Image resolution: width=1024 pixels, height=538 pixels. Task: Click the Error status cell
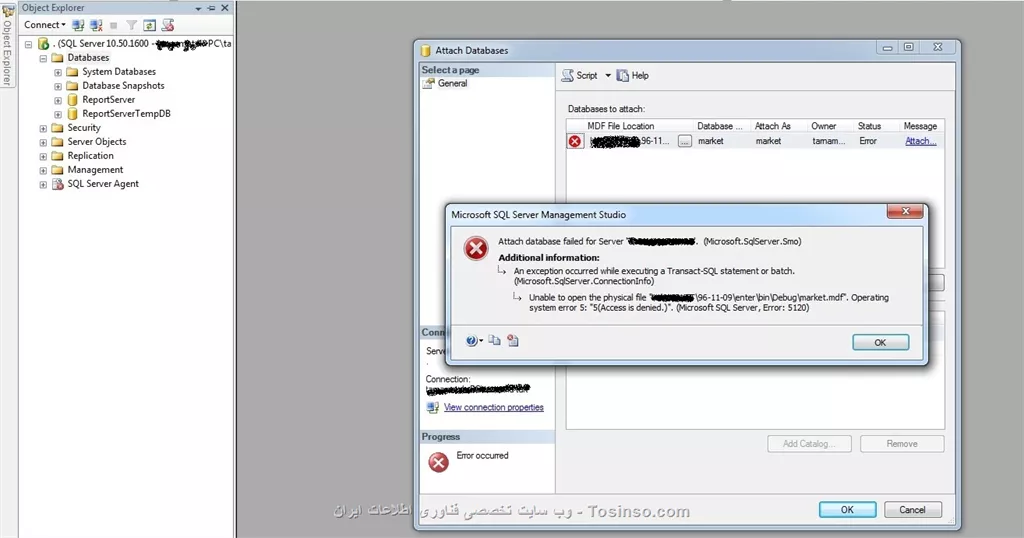pyautogui.click(x=868, y=141)
